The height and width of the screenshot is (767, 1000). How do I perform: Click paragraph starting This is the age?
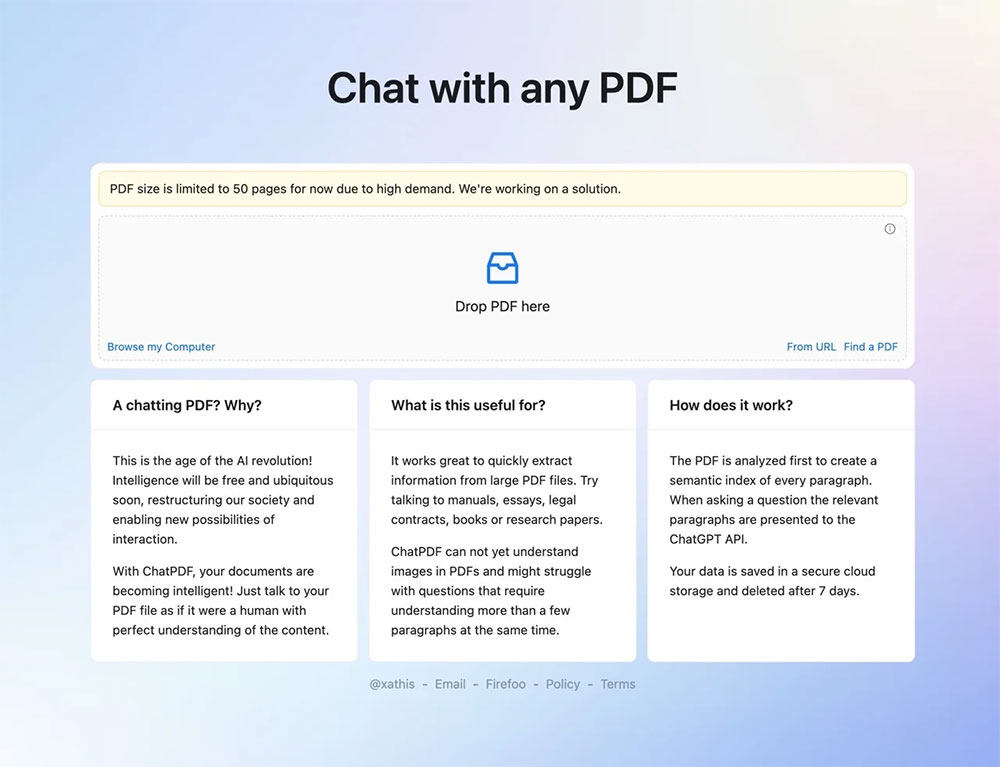tap(223, 500)
